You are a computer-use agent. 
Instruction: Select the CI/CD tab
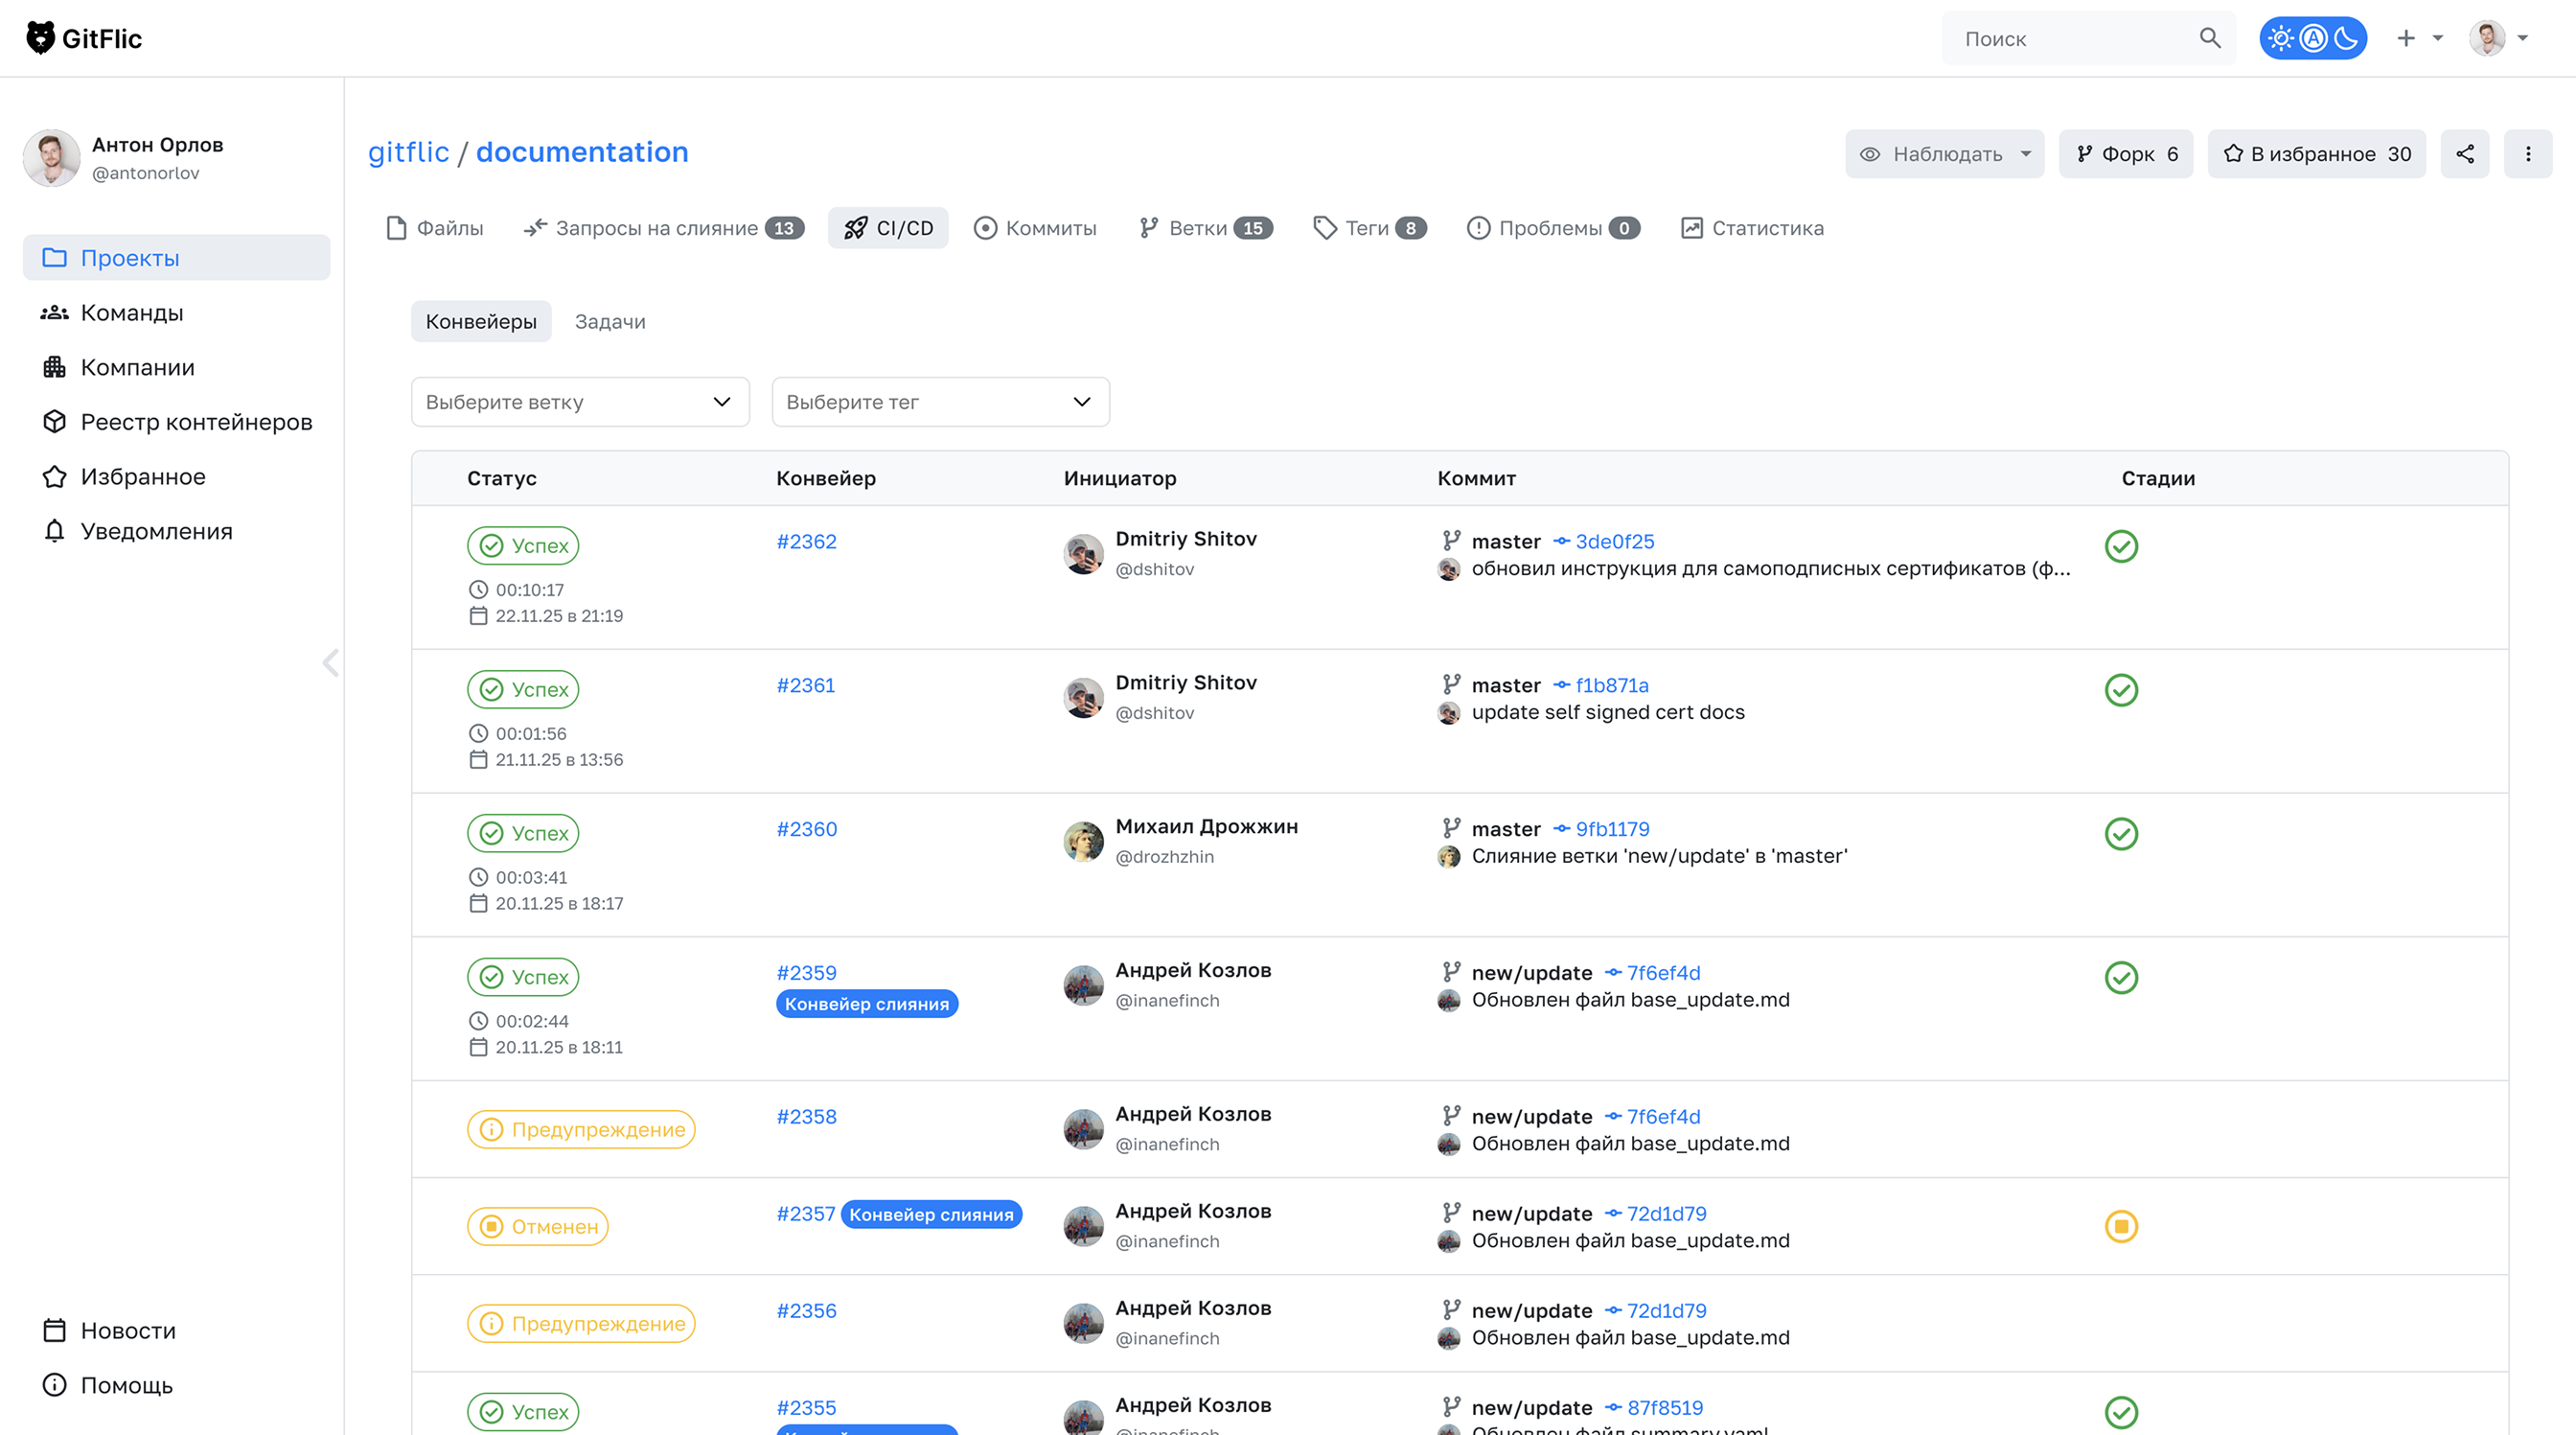tap(888, 228)
